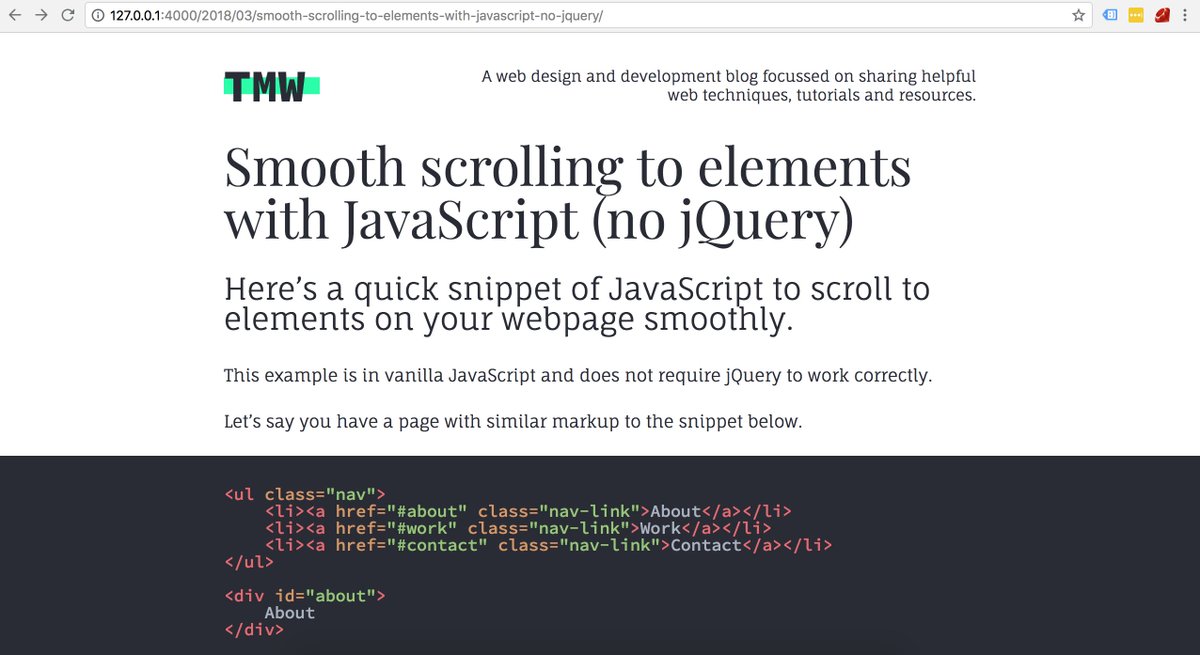Screen dimensions: 1200x655
Task: Click the red Ruby extension icon
Action: 1161,15
